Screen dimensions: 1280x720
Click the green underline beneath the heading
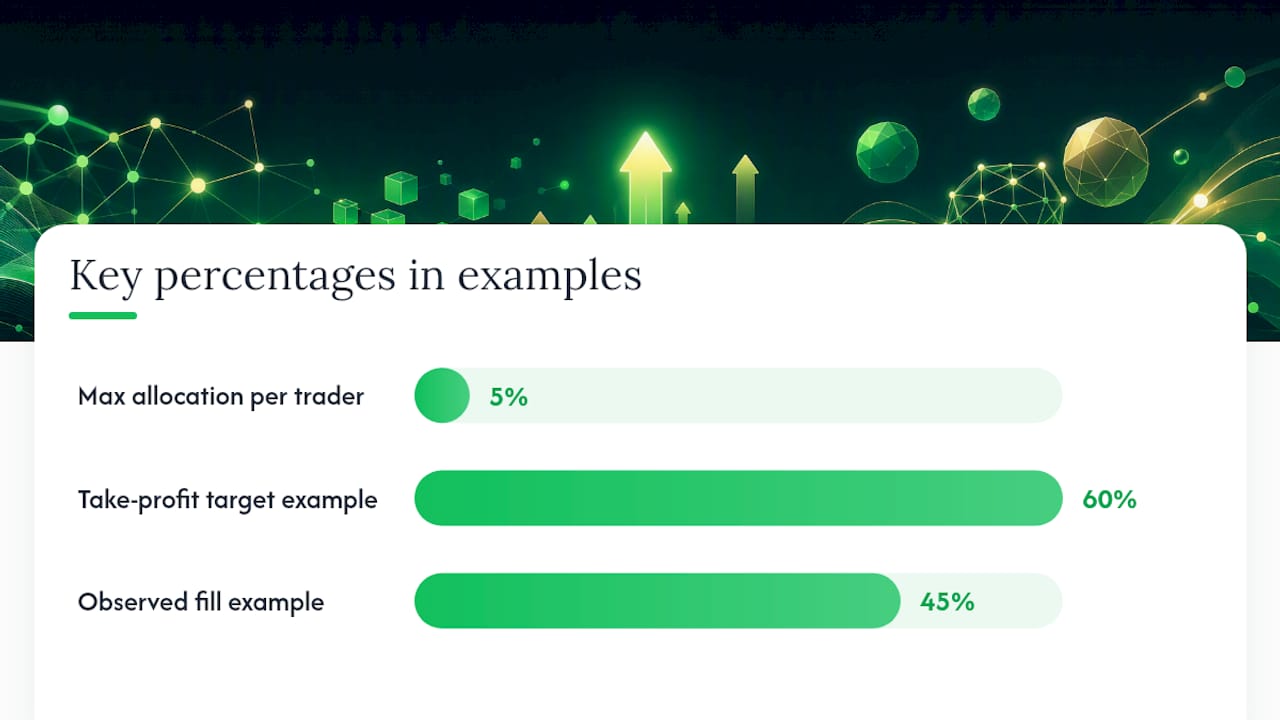click(103, 316)
